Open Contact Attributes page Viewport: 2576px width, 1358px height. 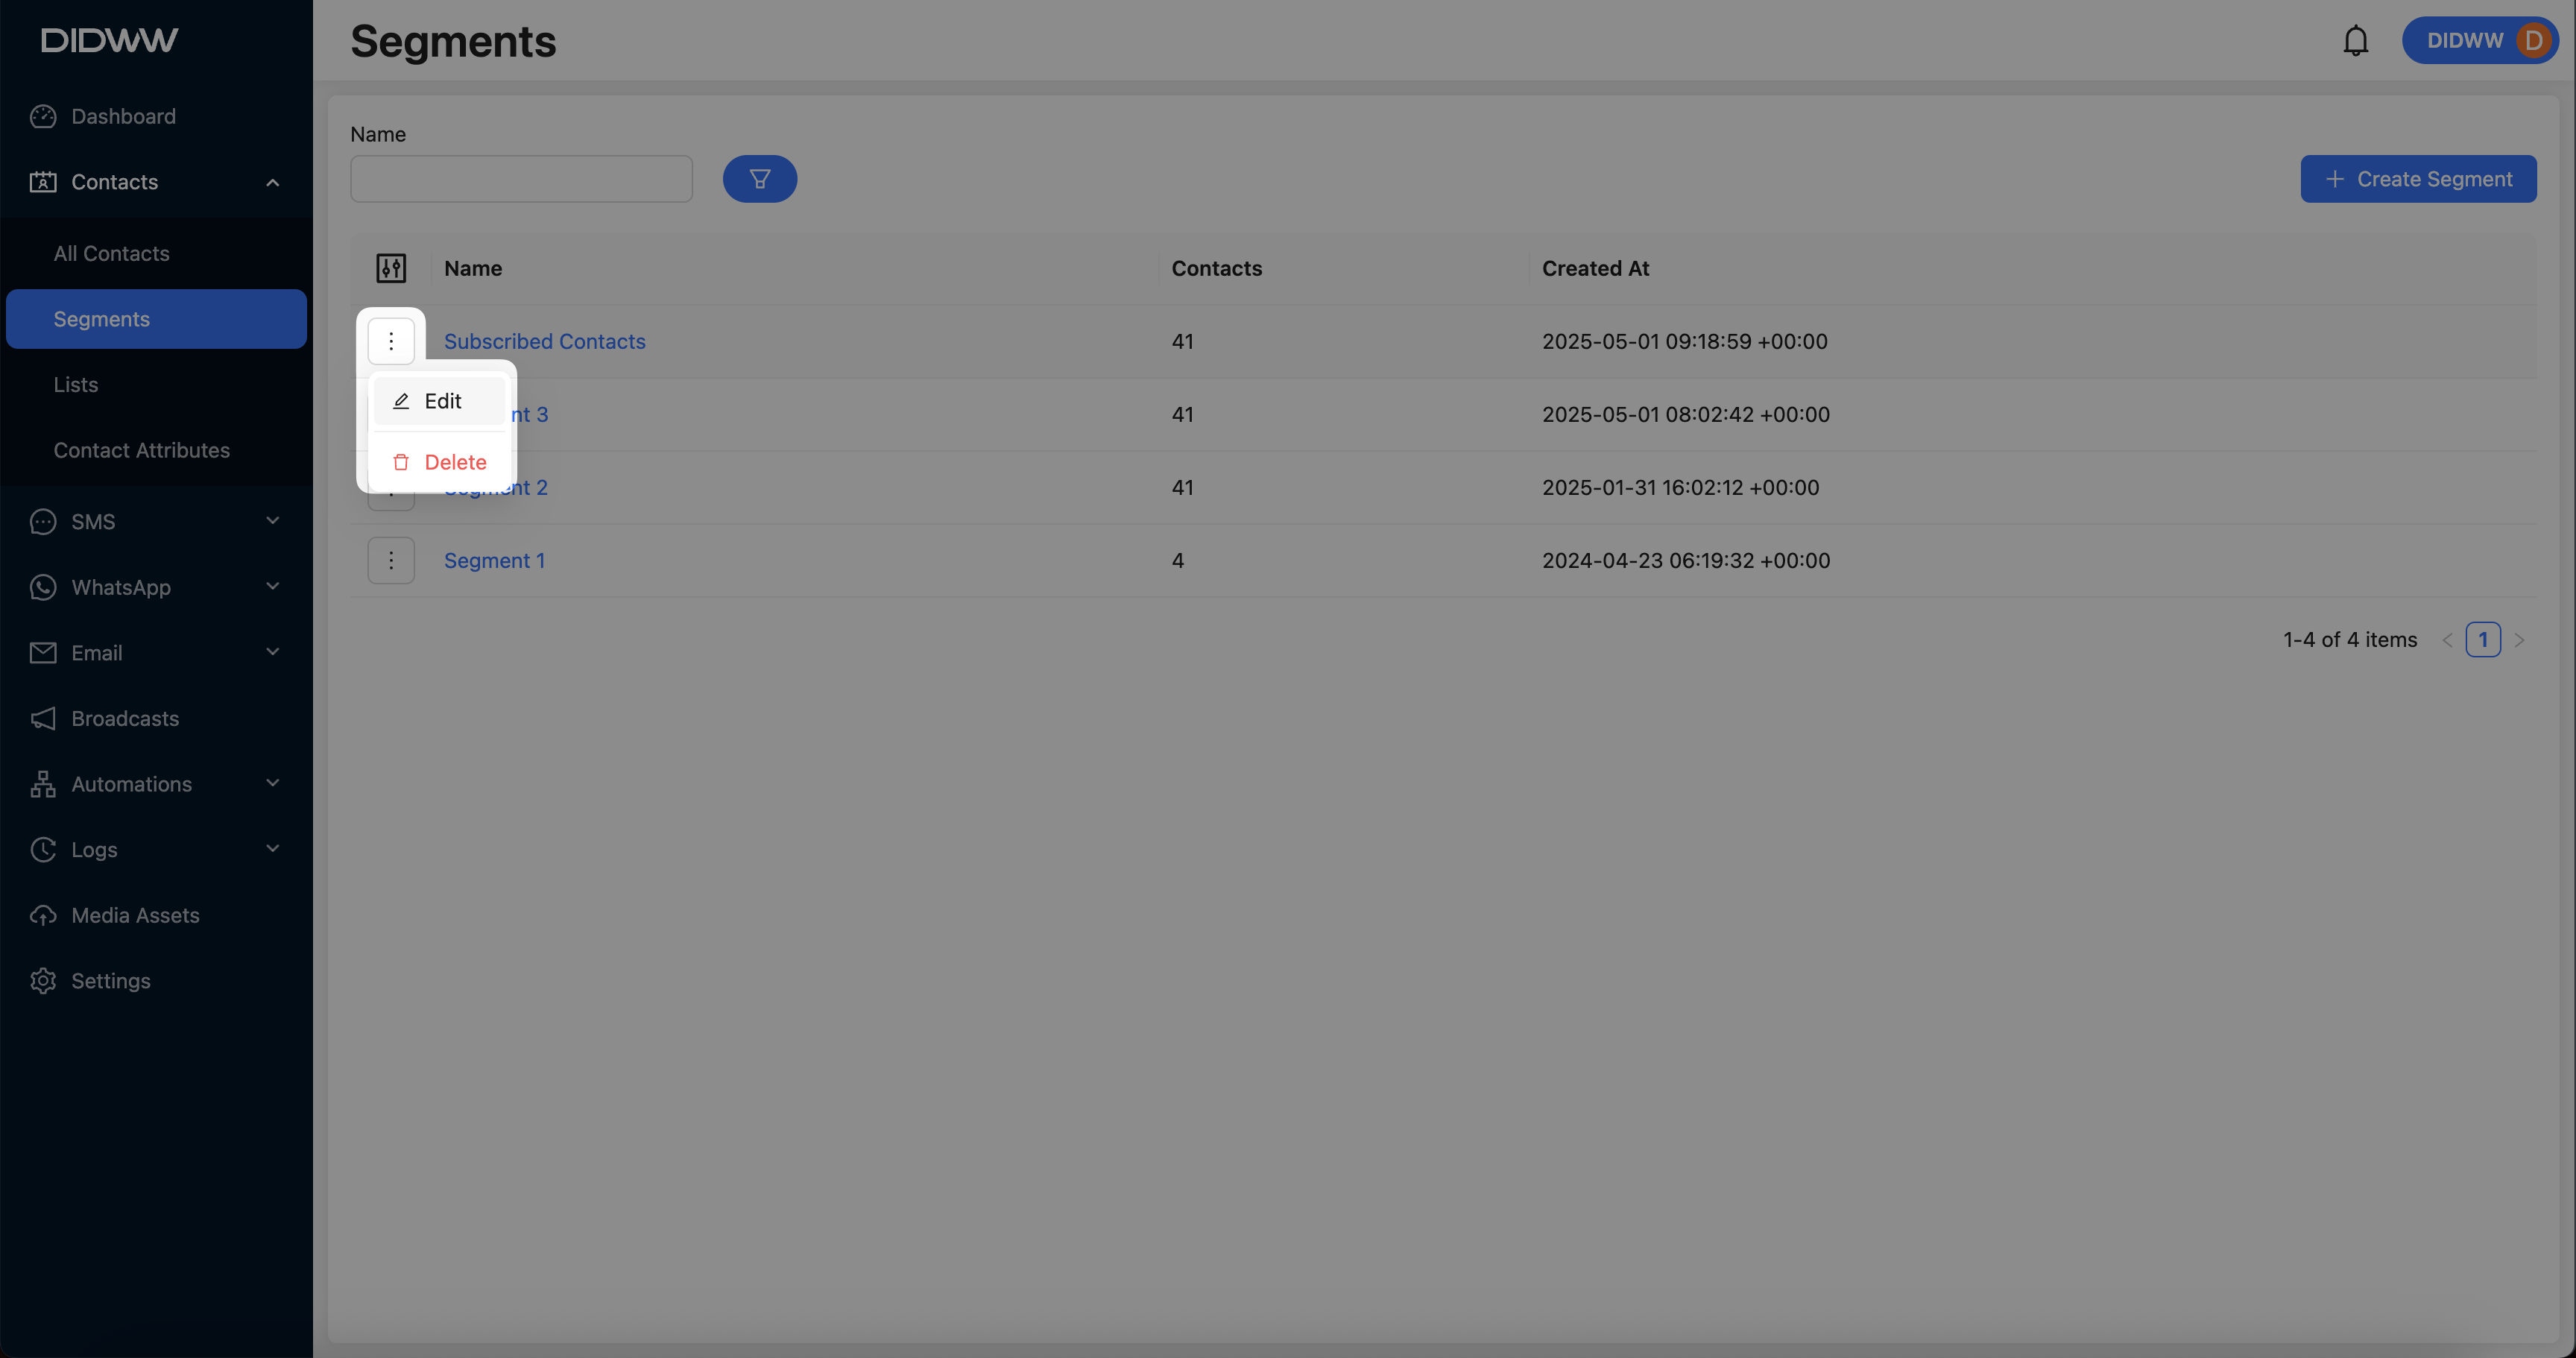156,450
